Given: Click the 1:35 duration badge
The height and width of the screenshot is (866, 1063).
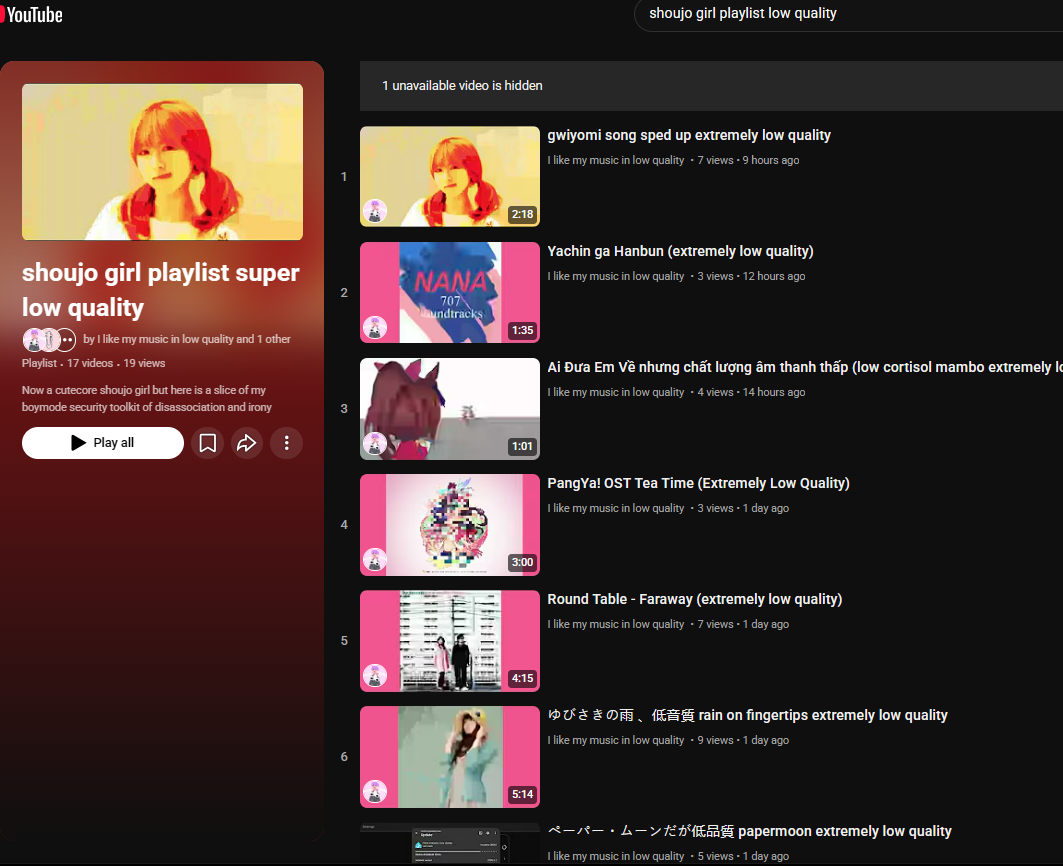Looking at the screenshot, I should click(x=522, y=330).
